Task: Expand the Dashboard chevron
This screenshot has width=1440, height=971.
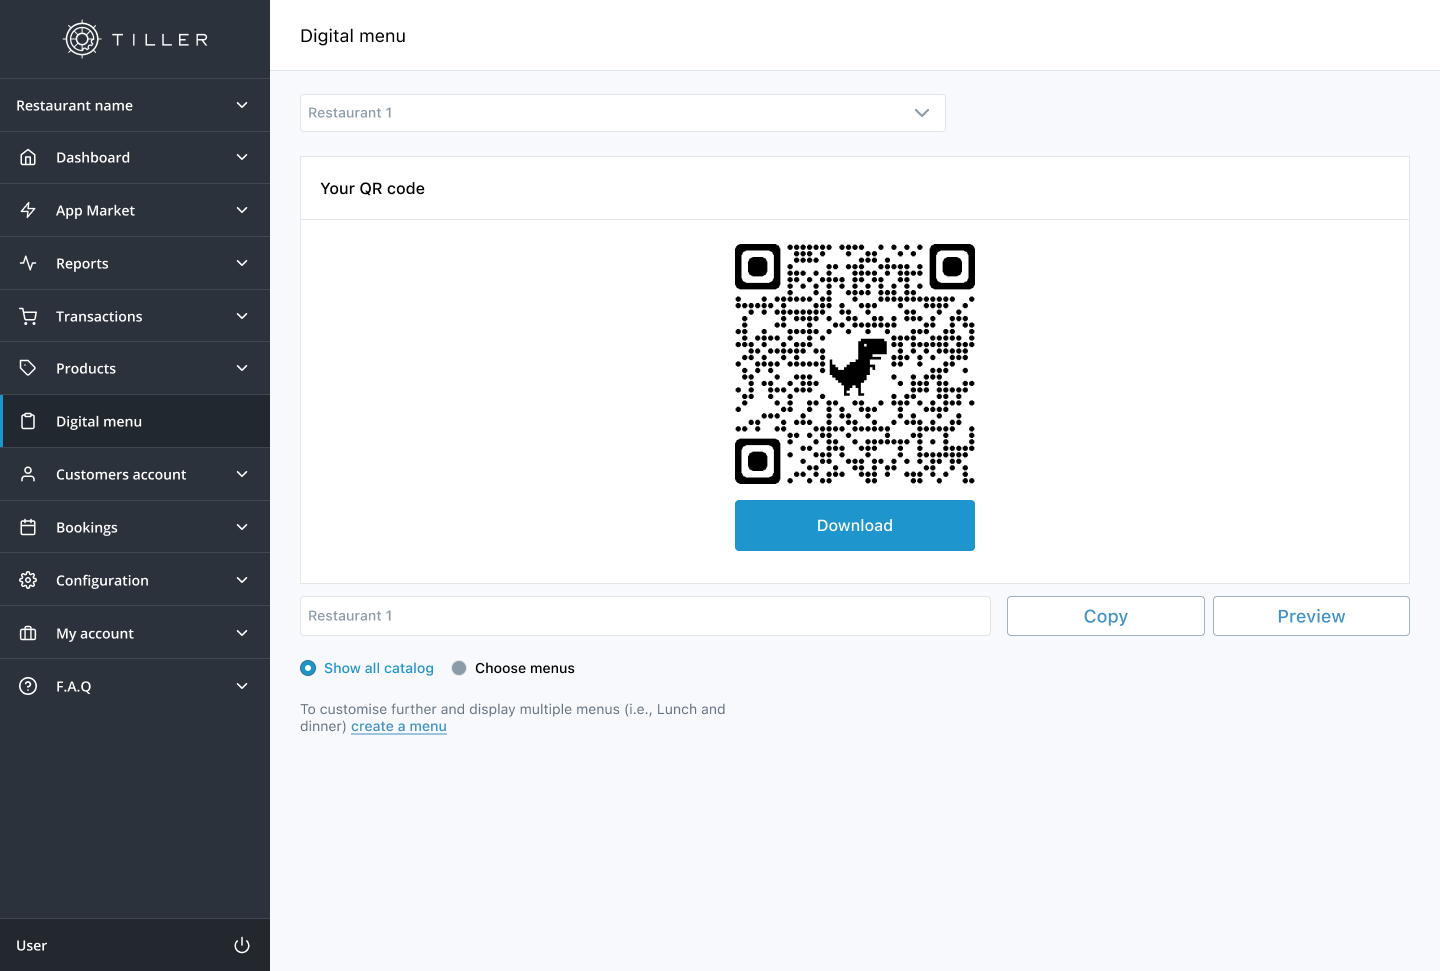Action: 242,157
